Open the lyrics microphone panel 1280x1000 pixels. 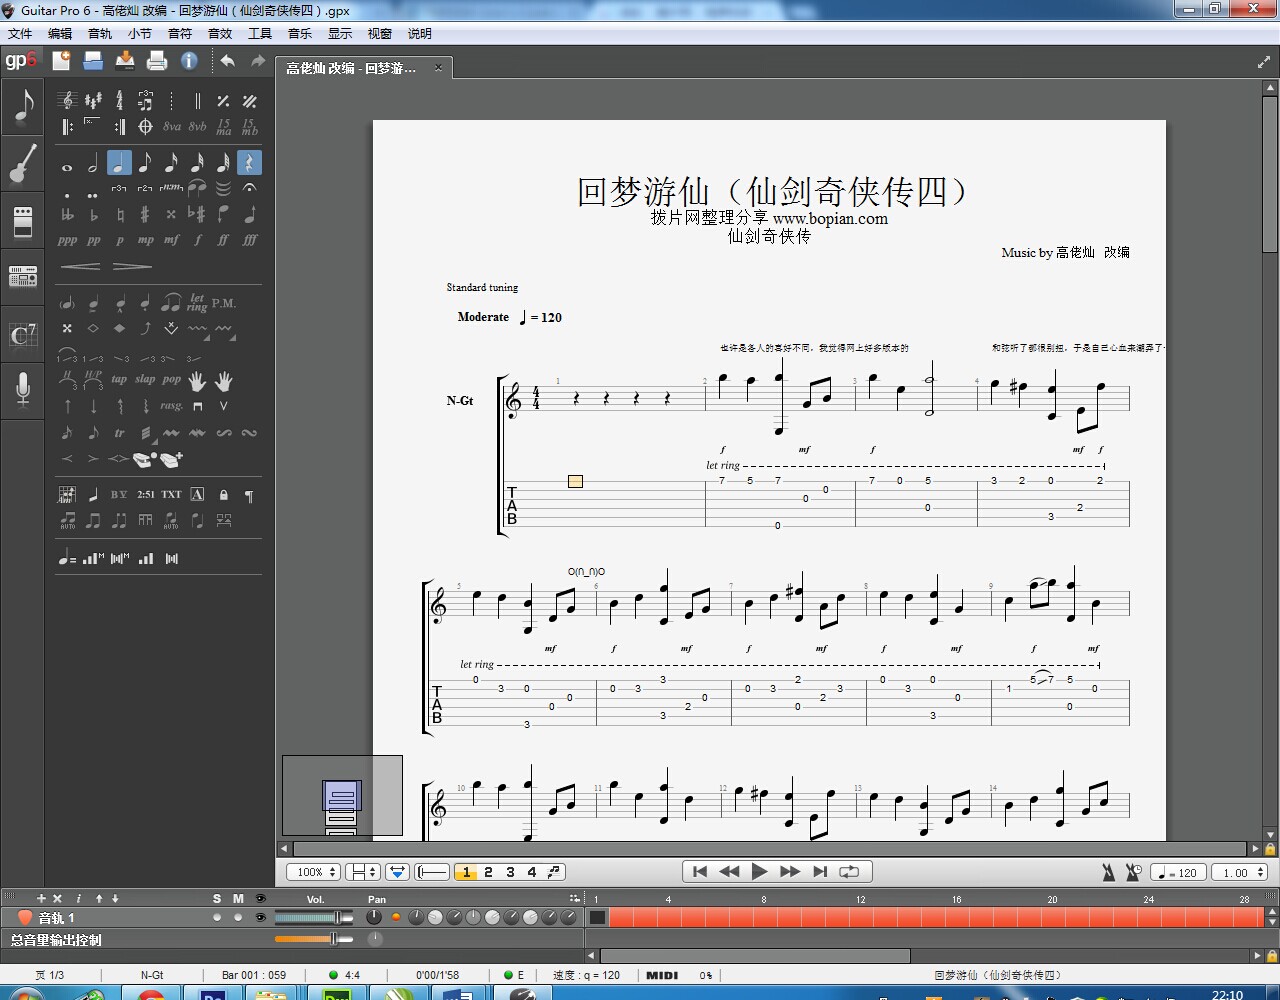[23, 389]
